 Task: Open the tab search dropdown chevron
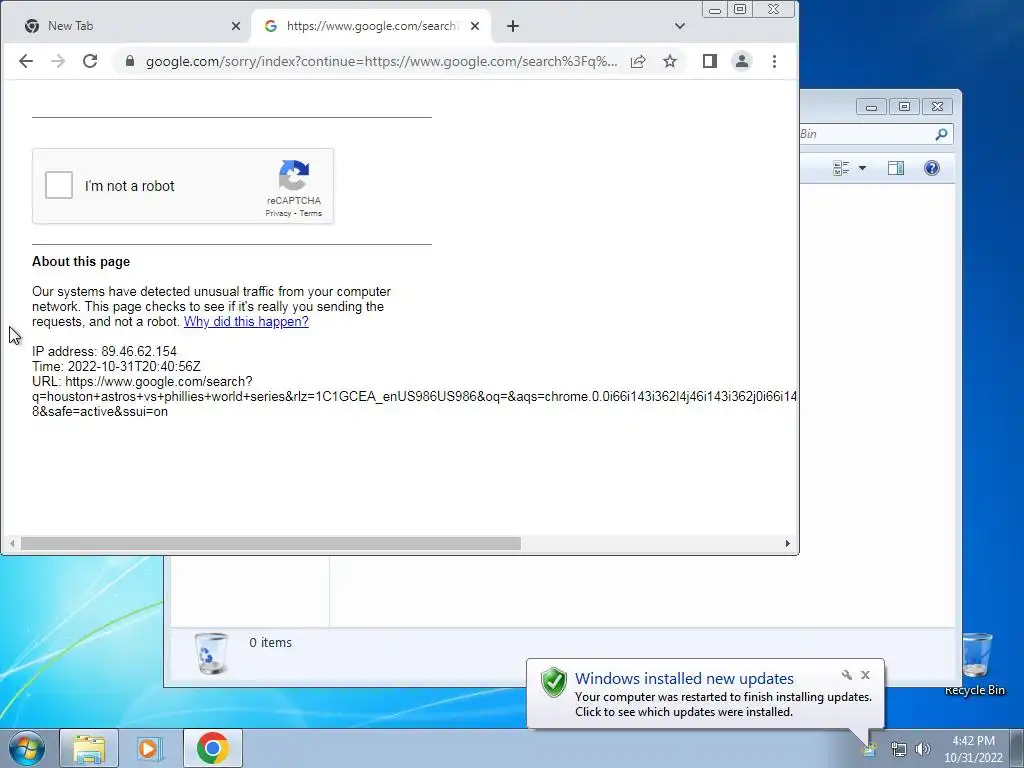pos(680,26)
